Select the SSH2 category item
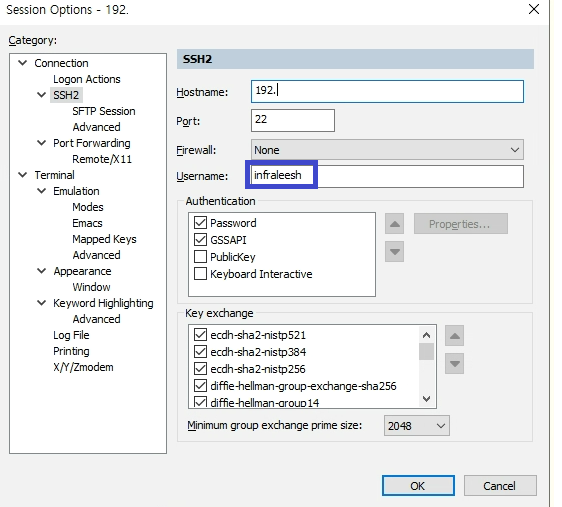562x507 pixels. pyautogui.click(x=66, y=95)
